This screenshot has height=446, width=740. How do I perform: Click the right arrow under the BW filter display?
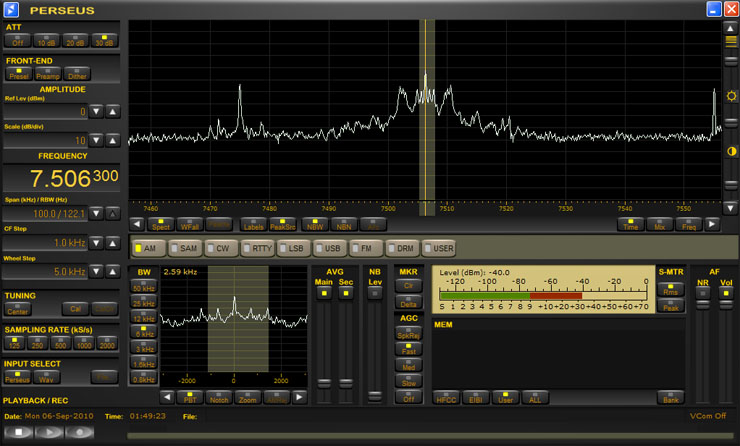point(299,397)
